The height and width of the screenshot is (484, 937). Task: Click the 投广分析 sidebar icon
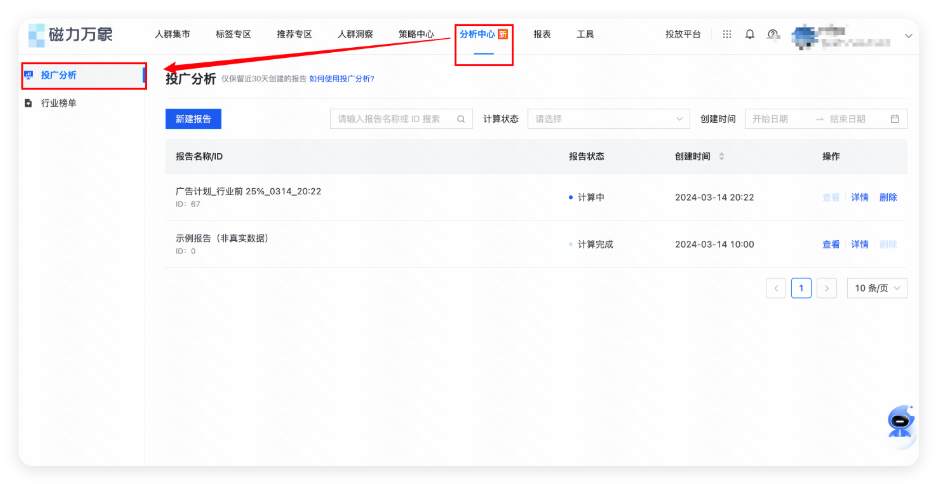29,75
